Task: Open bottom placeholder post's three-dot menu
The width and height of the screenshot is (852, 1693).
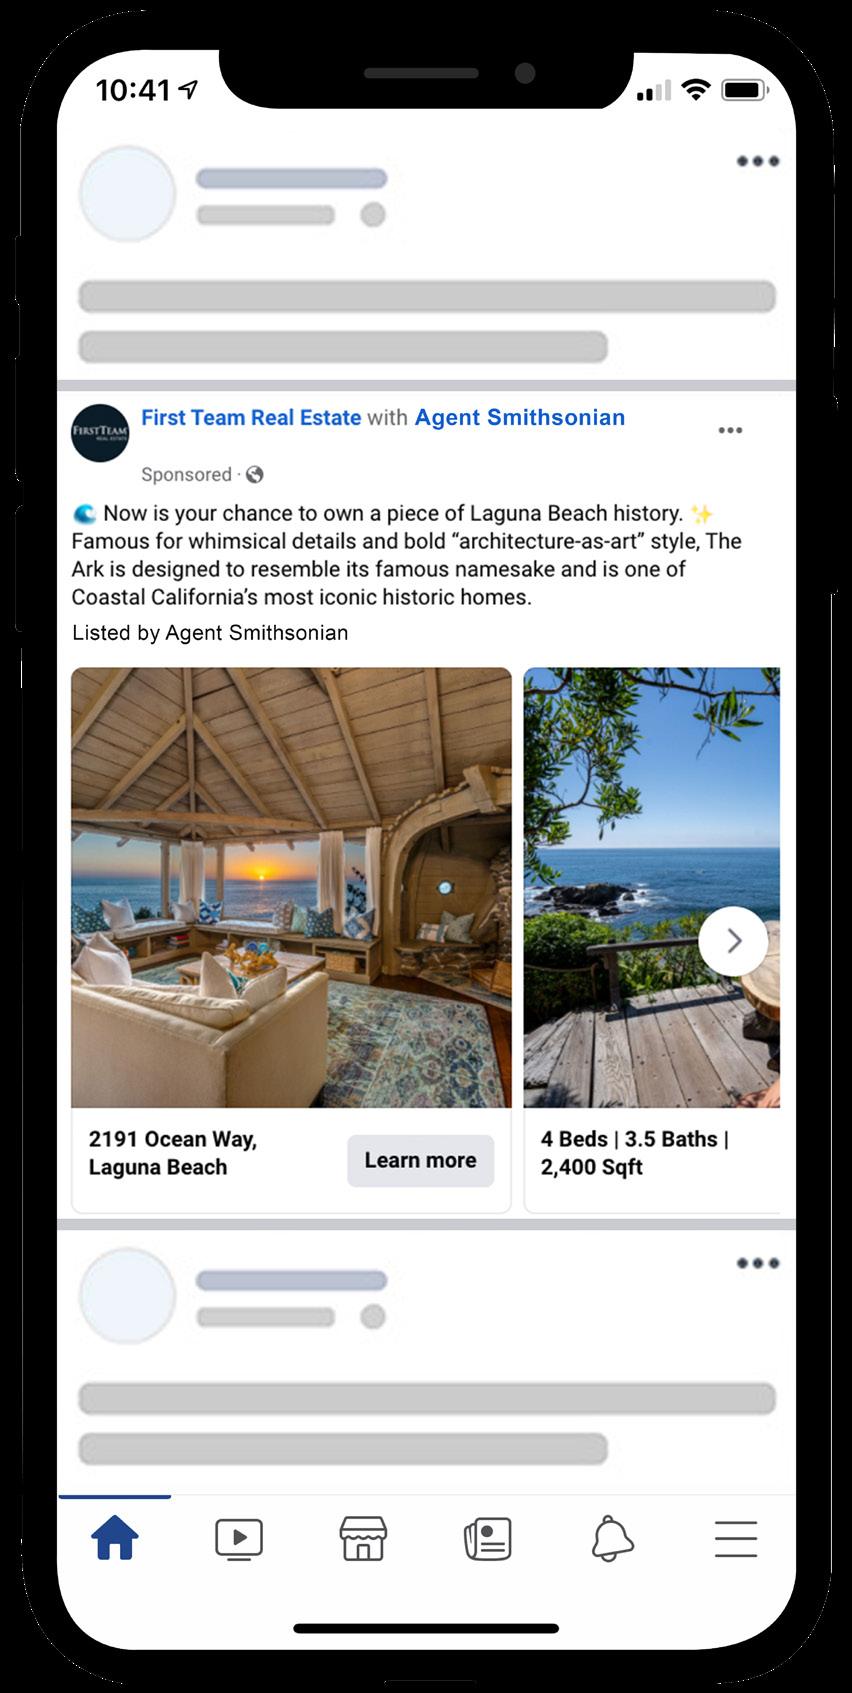Action: point(757,1263)
